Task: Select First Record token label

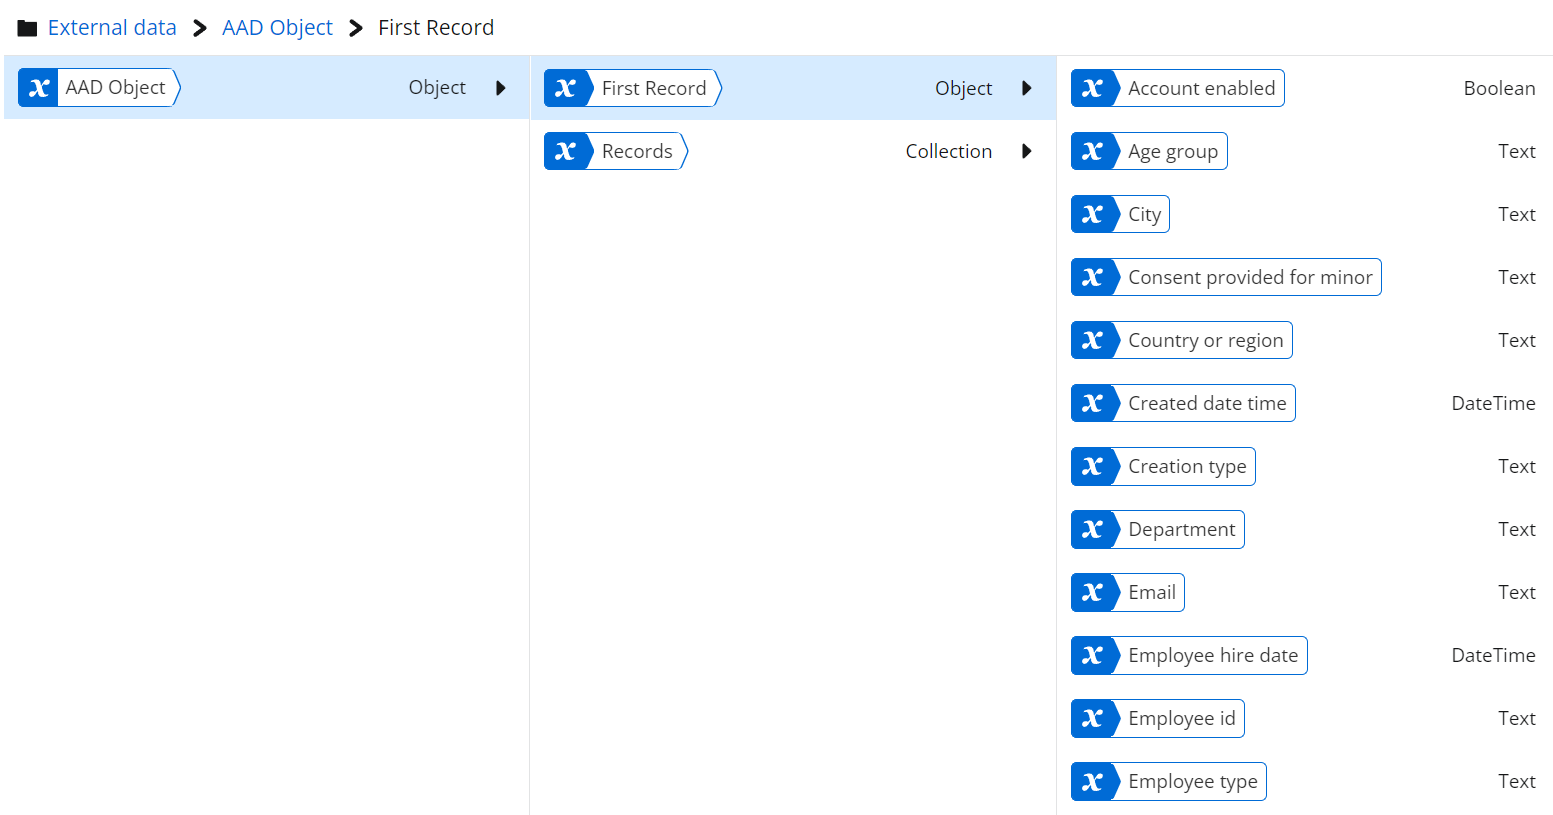Action: (x=654, y=88)
